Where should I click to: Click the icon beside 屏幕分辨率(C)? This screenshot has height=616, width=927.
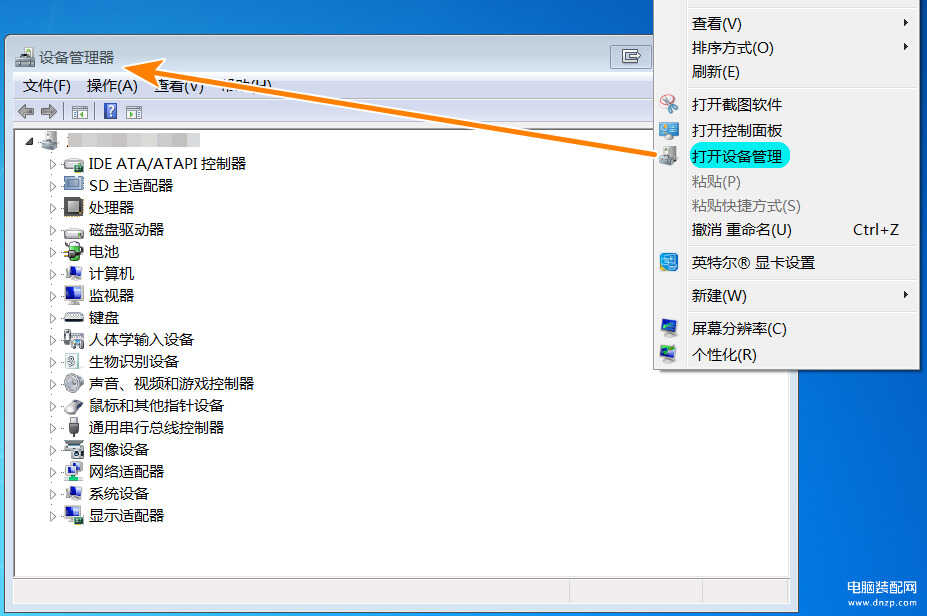click(669, 328)
